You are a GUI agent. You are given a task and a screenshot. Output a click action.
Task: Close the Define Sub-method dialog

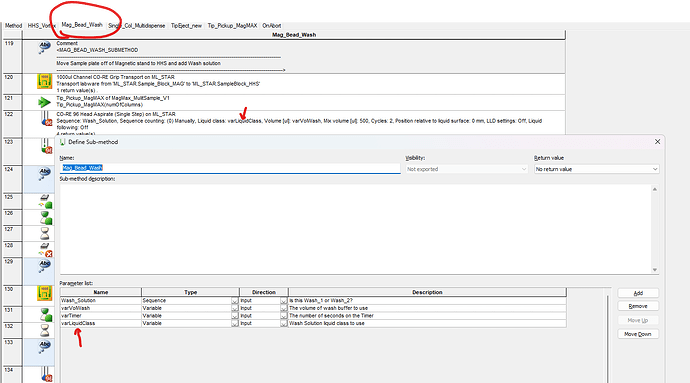[657, 142]
